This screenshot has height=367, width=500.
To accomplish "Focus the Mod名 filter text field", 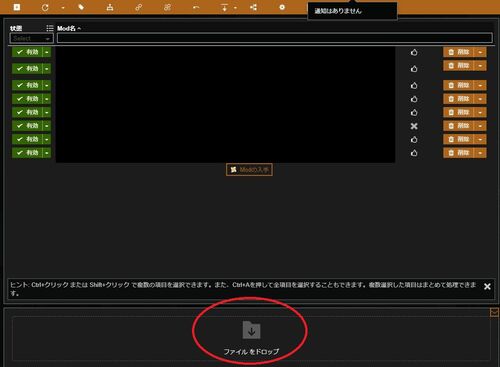I will [x=275, y=38].
